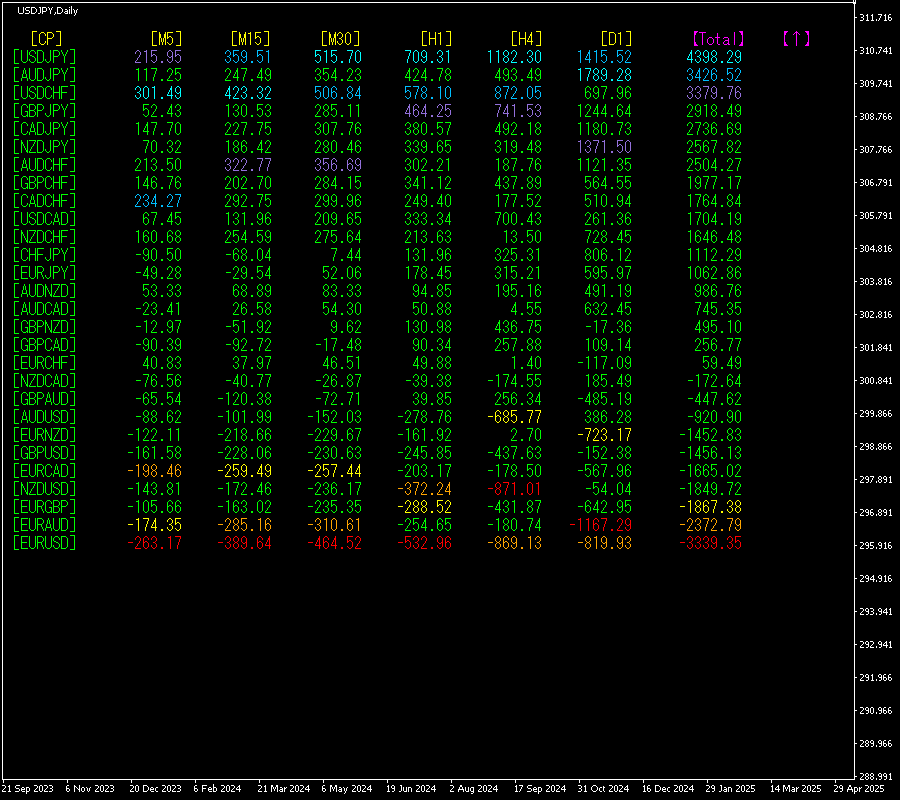Select the [GBPAUD] pair label

44,399
